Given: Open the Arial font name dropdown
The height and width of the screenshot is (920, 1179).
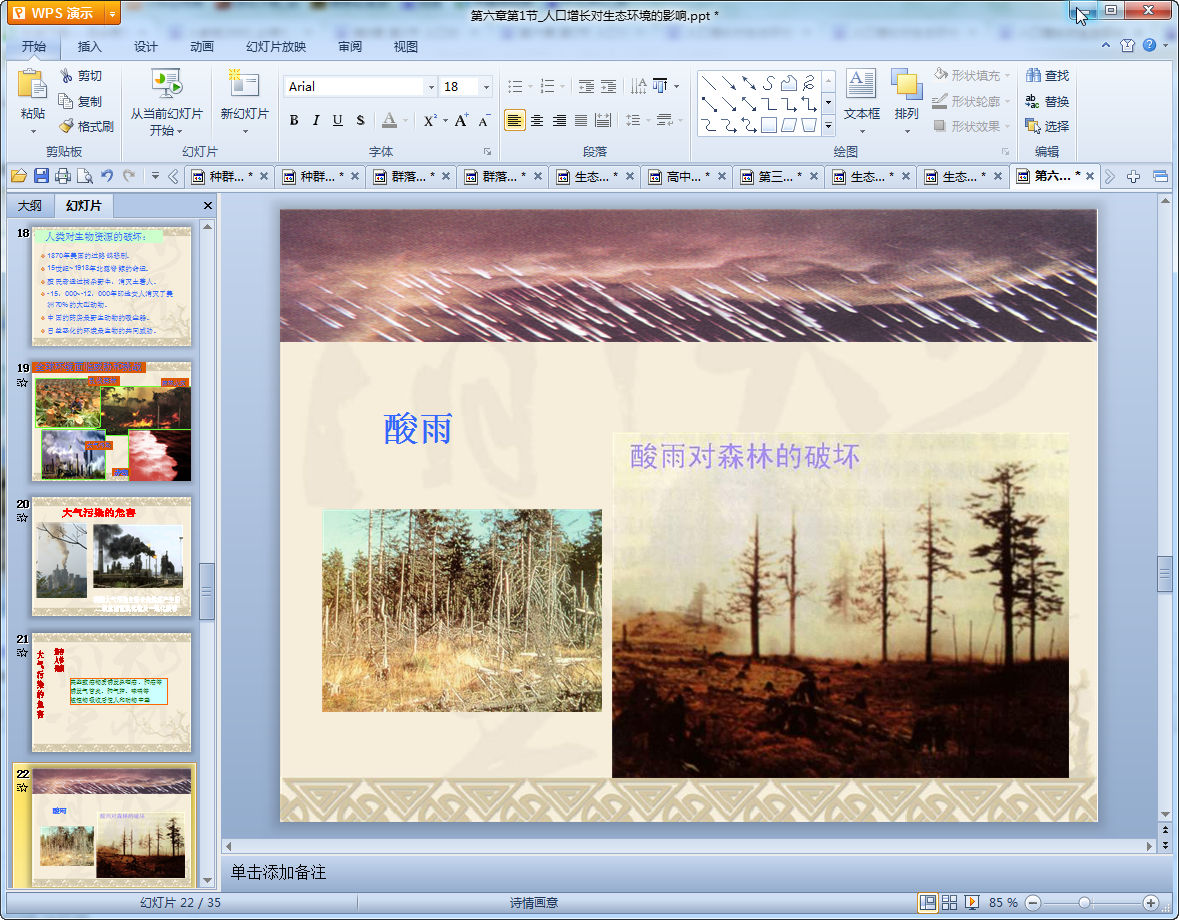Looking at the screenshot, I should click(x=431, y=87).
